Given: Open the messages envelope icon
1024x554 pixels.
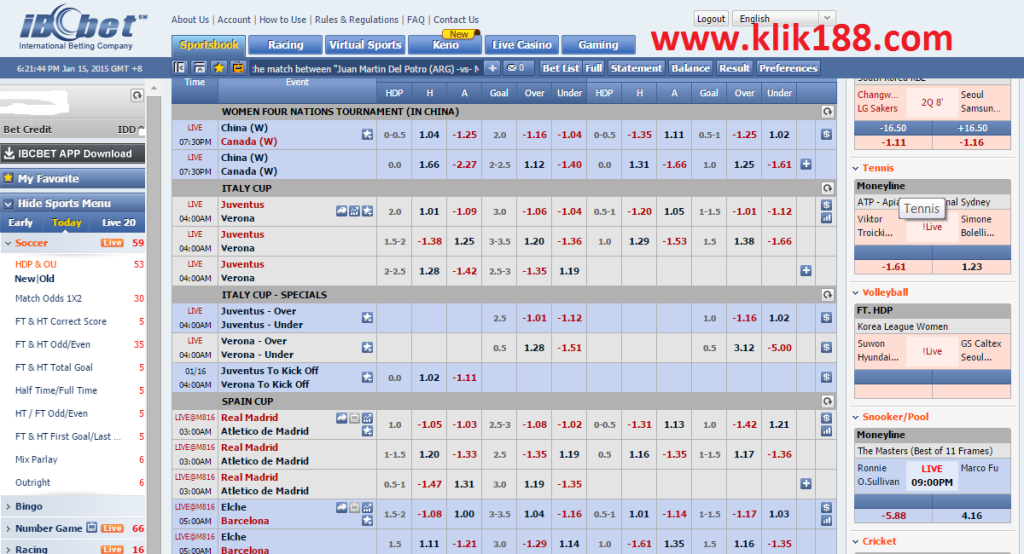Looking at the screenshot, I should tap(516, 68).
